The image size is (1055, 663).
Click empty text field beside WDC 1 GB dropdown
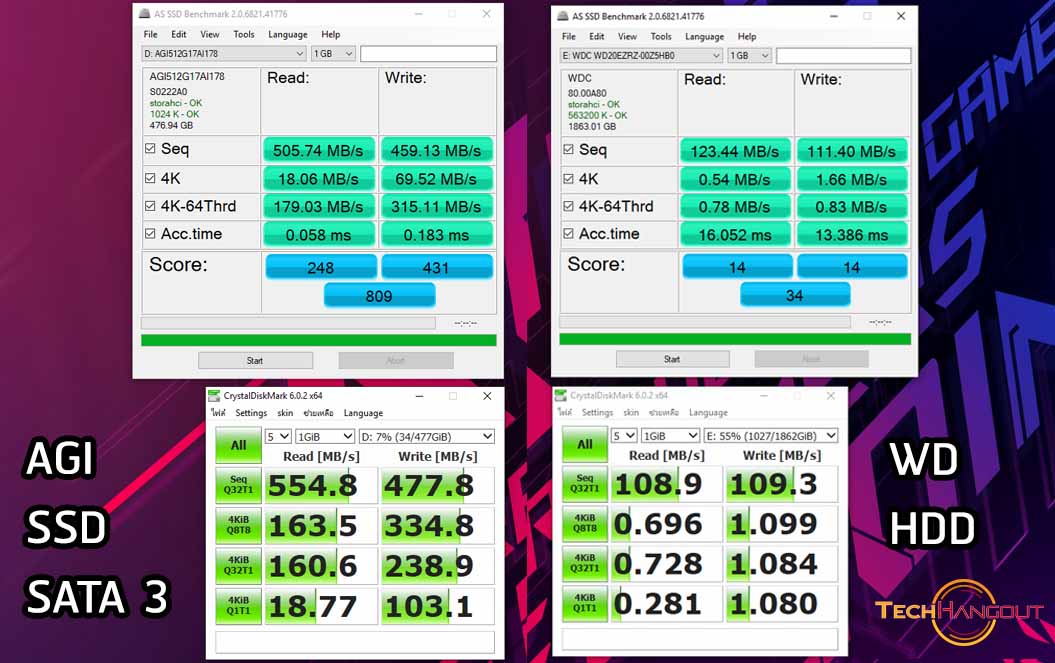tap(844, 56)
